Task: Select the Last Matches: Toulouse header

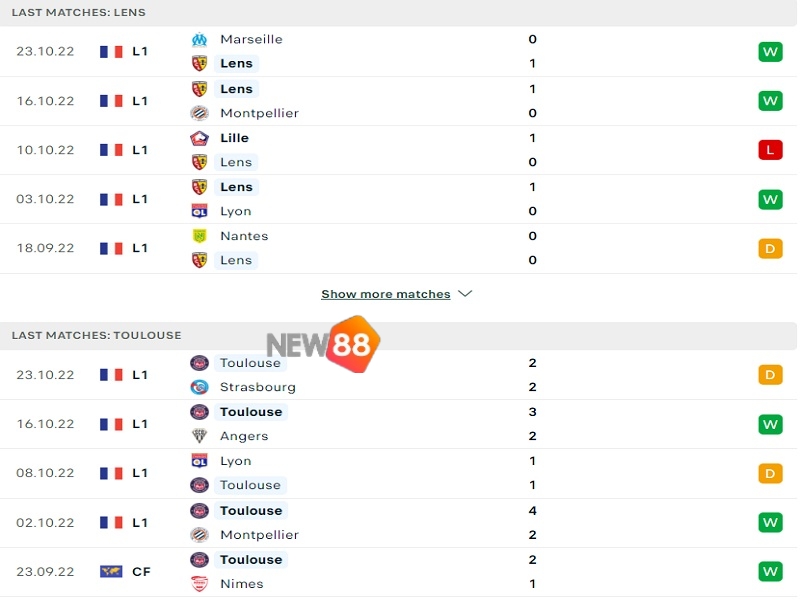Action: point(96,335)
